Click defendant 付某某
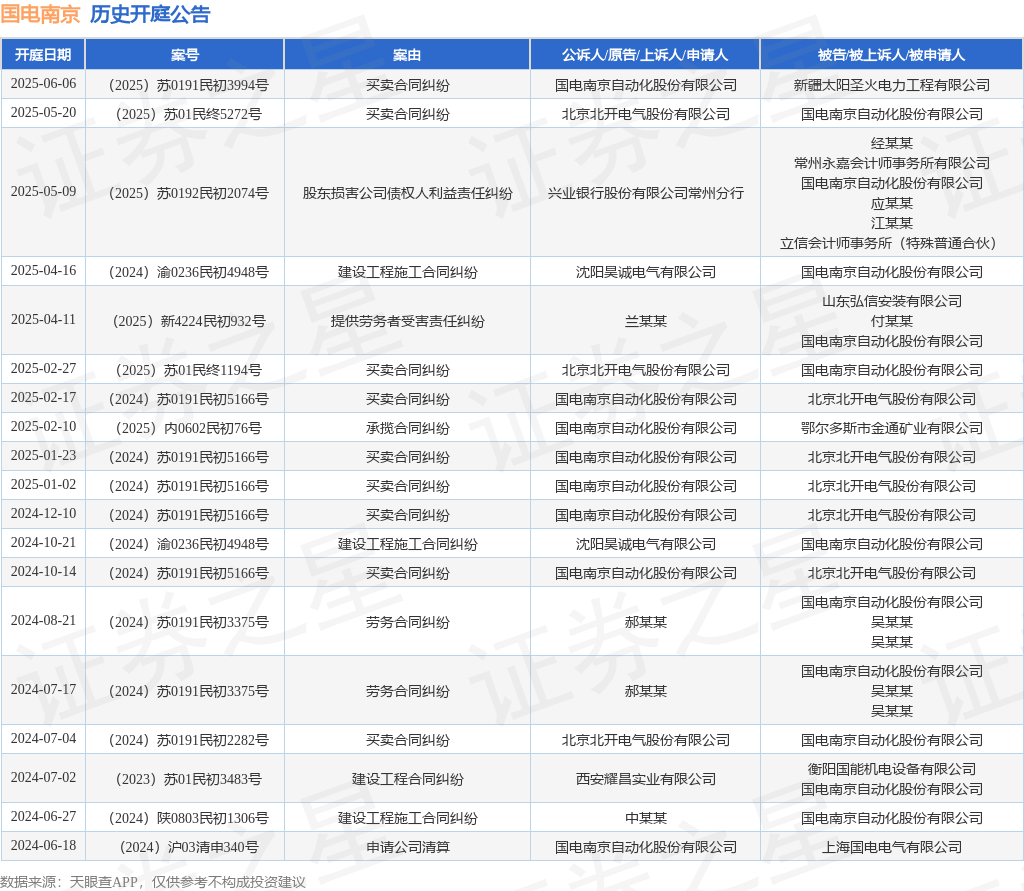1024x891 pixels. point(891,321)
